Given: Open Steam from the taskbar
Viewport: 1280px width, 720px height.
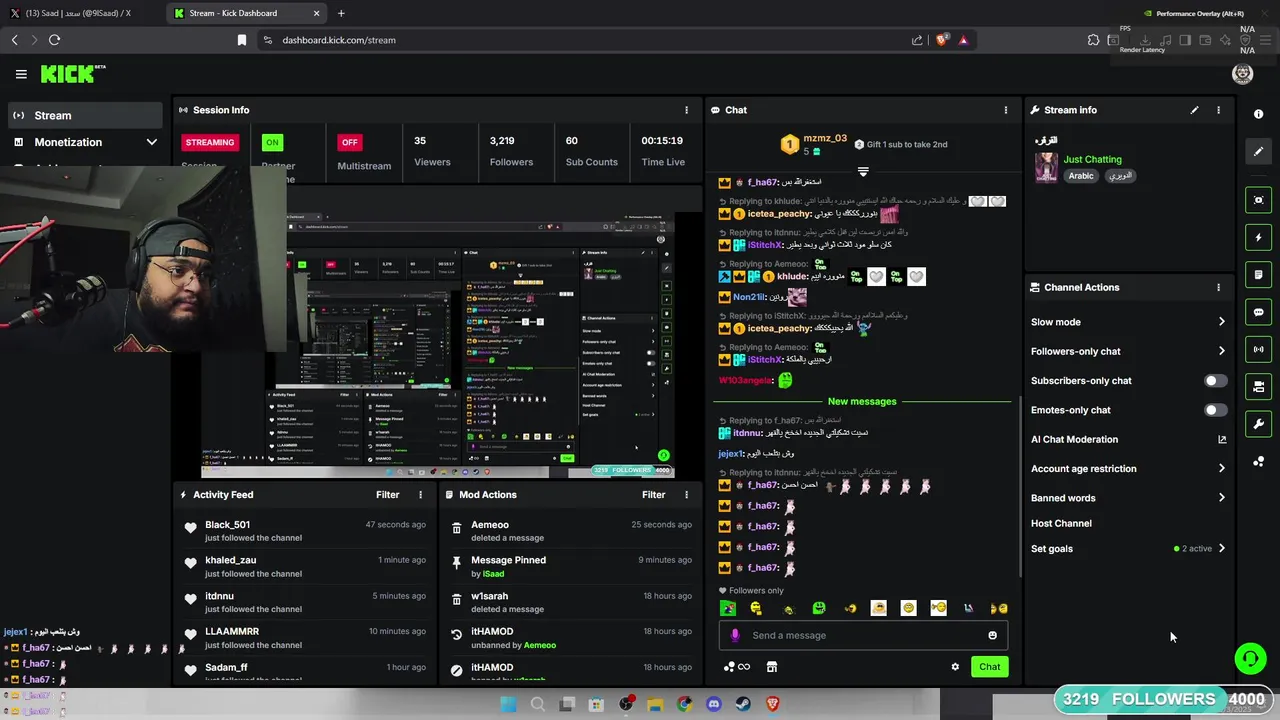Looking at the screenshot, I should point(743,704).
